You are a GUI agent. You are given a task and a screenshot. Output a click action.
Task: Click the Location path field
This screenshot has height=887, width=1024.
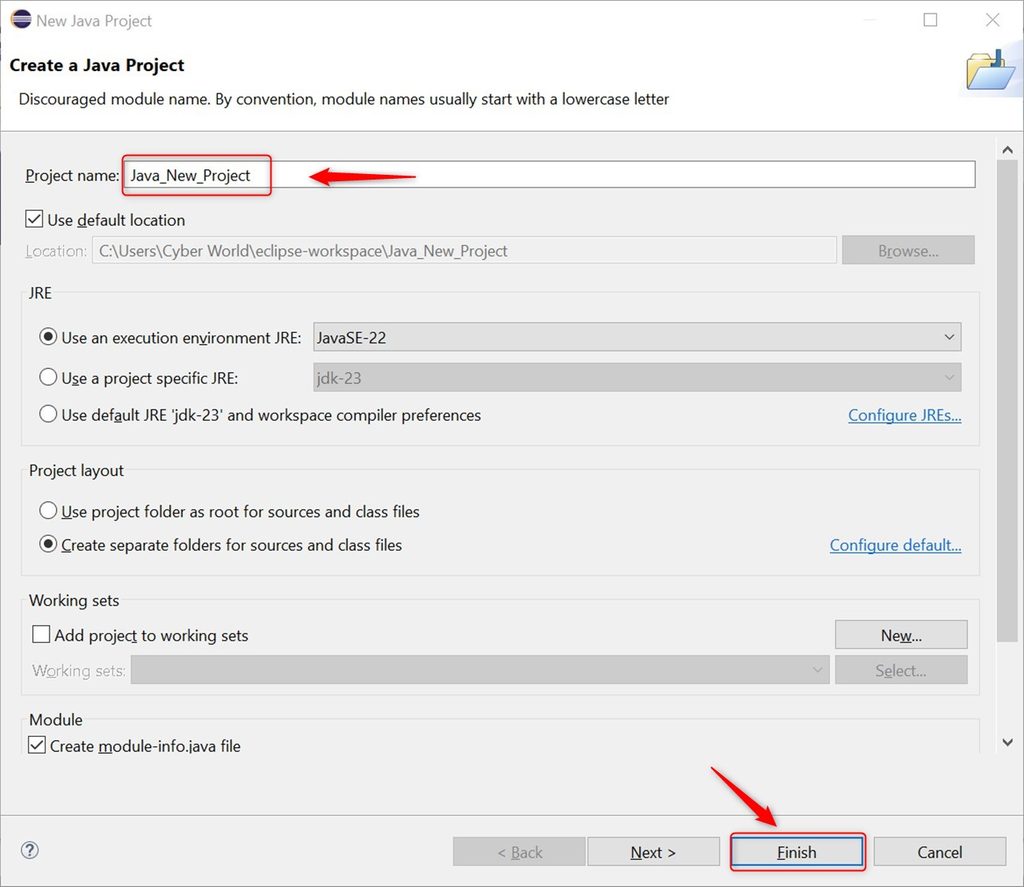[464, 251]
